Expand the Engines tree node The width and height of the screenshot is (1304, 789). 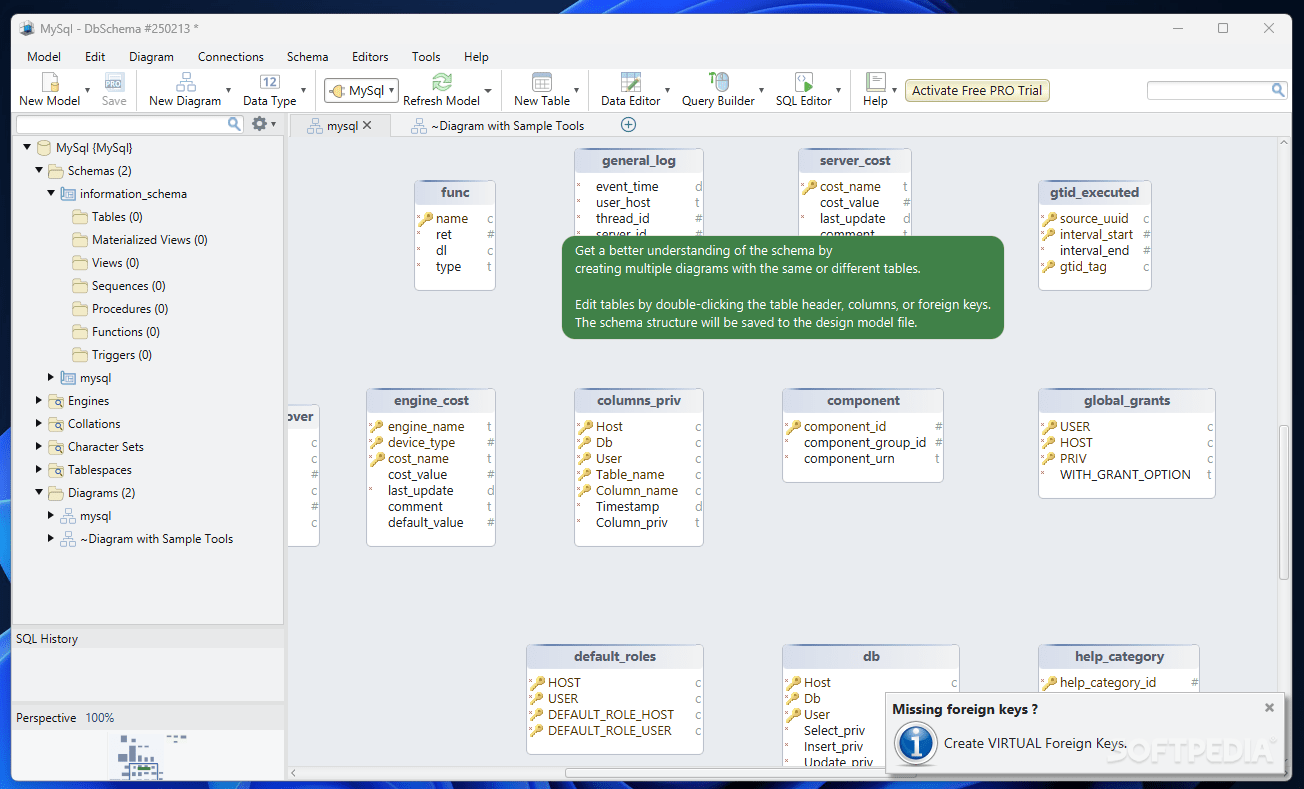pos(39,401)
